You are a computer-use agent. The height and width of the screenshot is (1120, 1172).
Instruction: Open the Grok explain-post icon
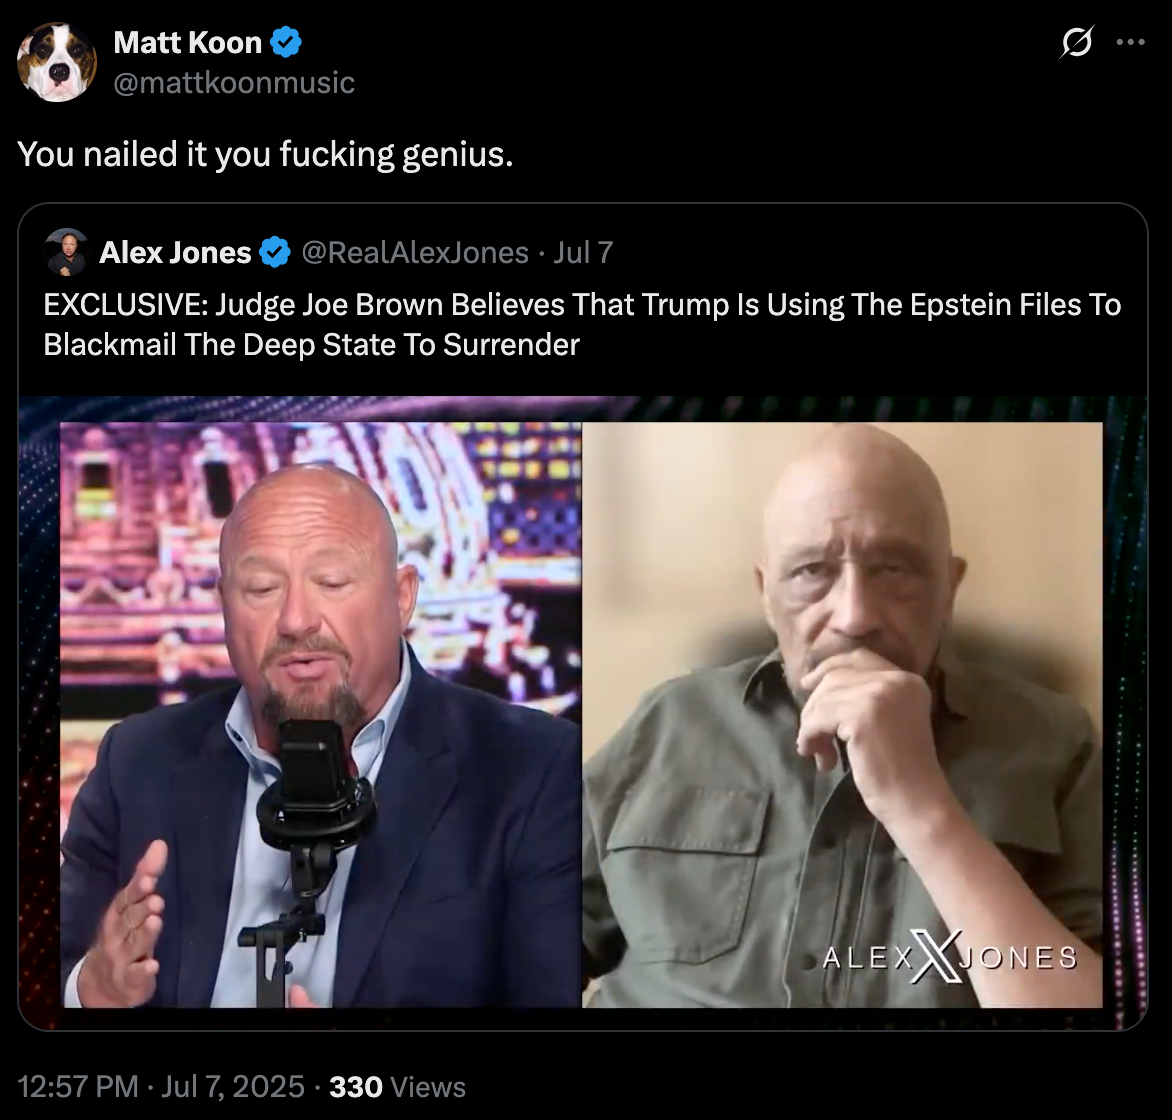click(x=1076, y=42)
